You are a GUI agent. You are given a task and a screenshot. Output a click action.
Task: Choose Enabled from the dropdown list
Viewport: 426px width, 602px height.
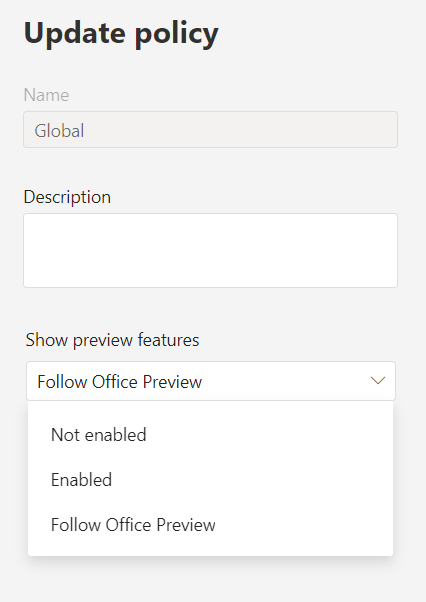coord(210,480)
